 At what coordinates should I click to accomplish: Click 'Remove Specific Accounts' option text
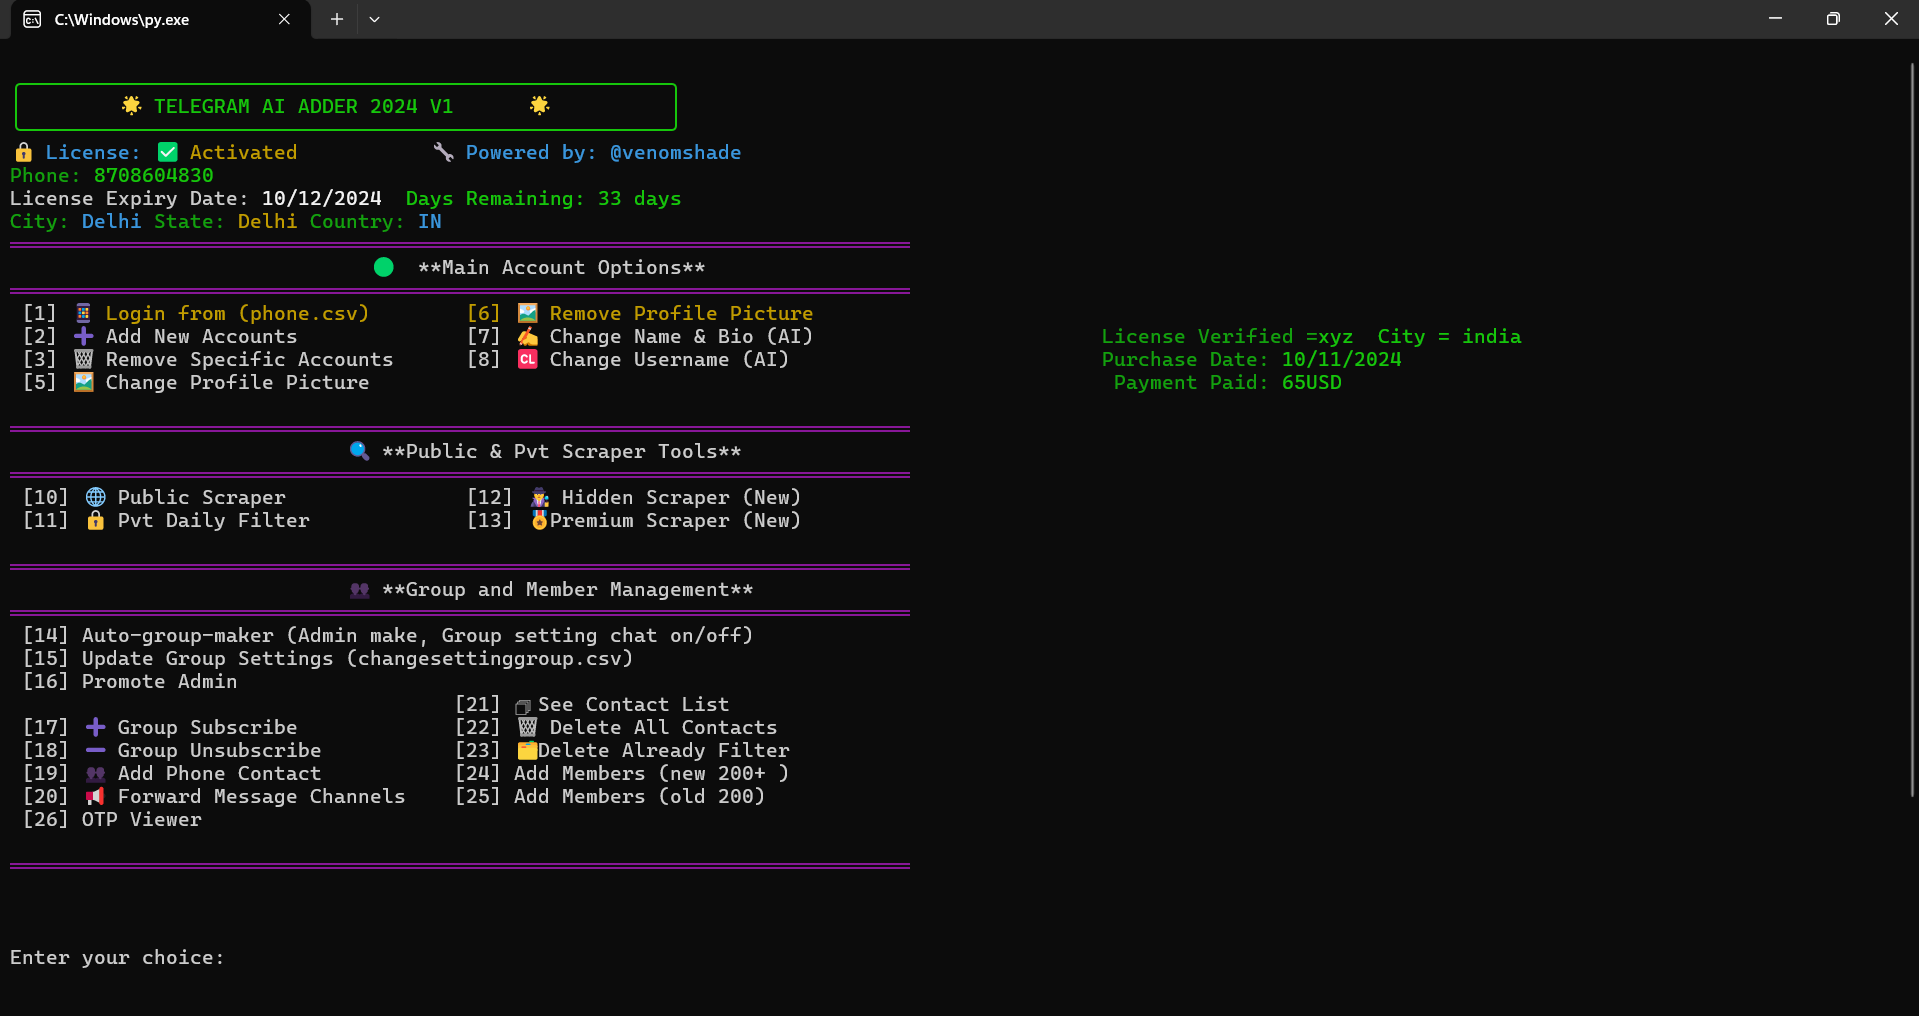click(x=250, y=359)
